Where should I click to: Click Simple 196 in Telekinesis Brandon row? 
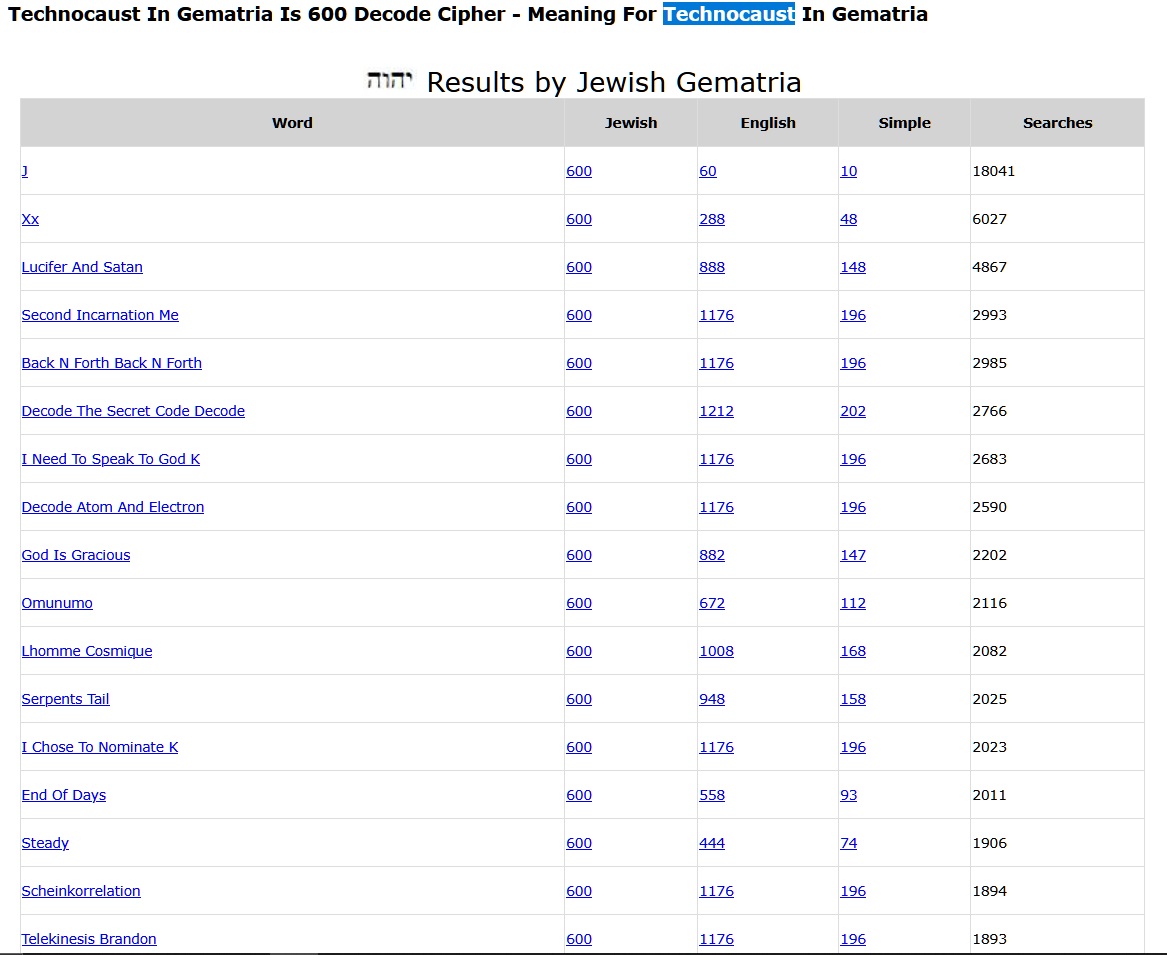coord(853,939)
